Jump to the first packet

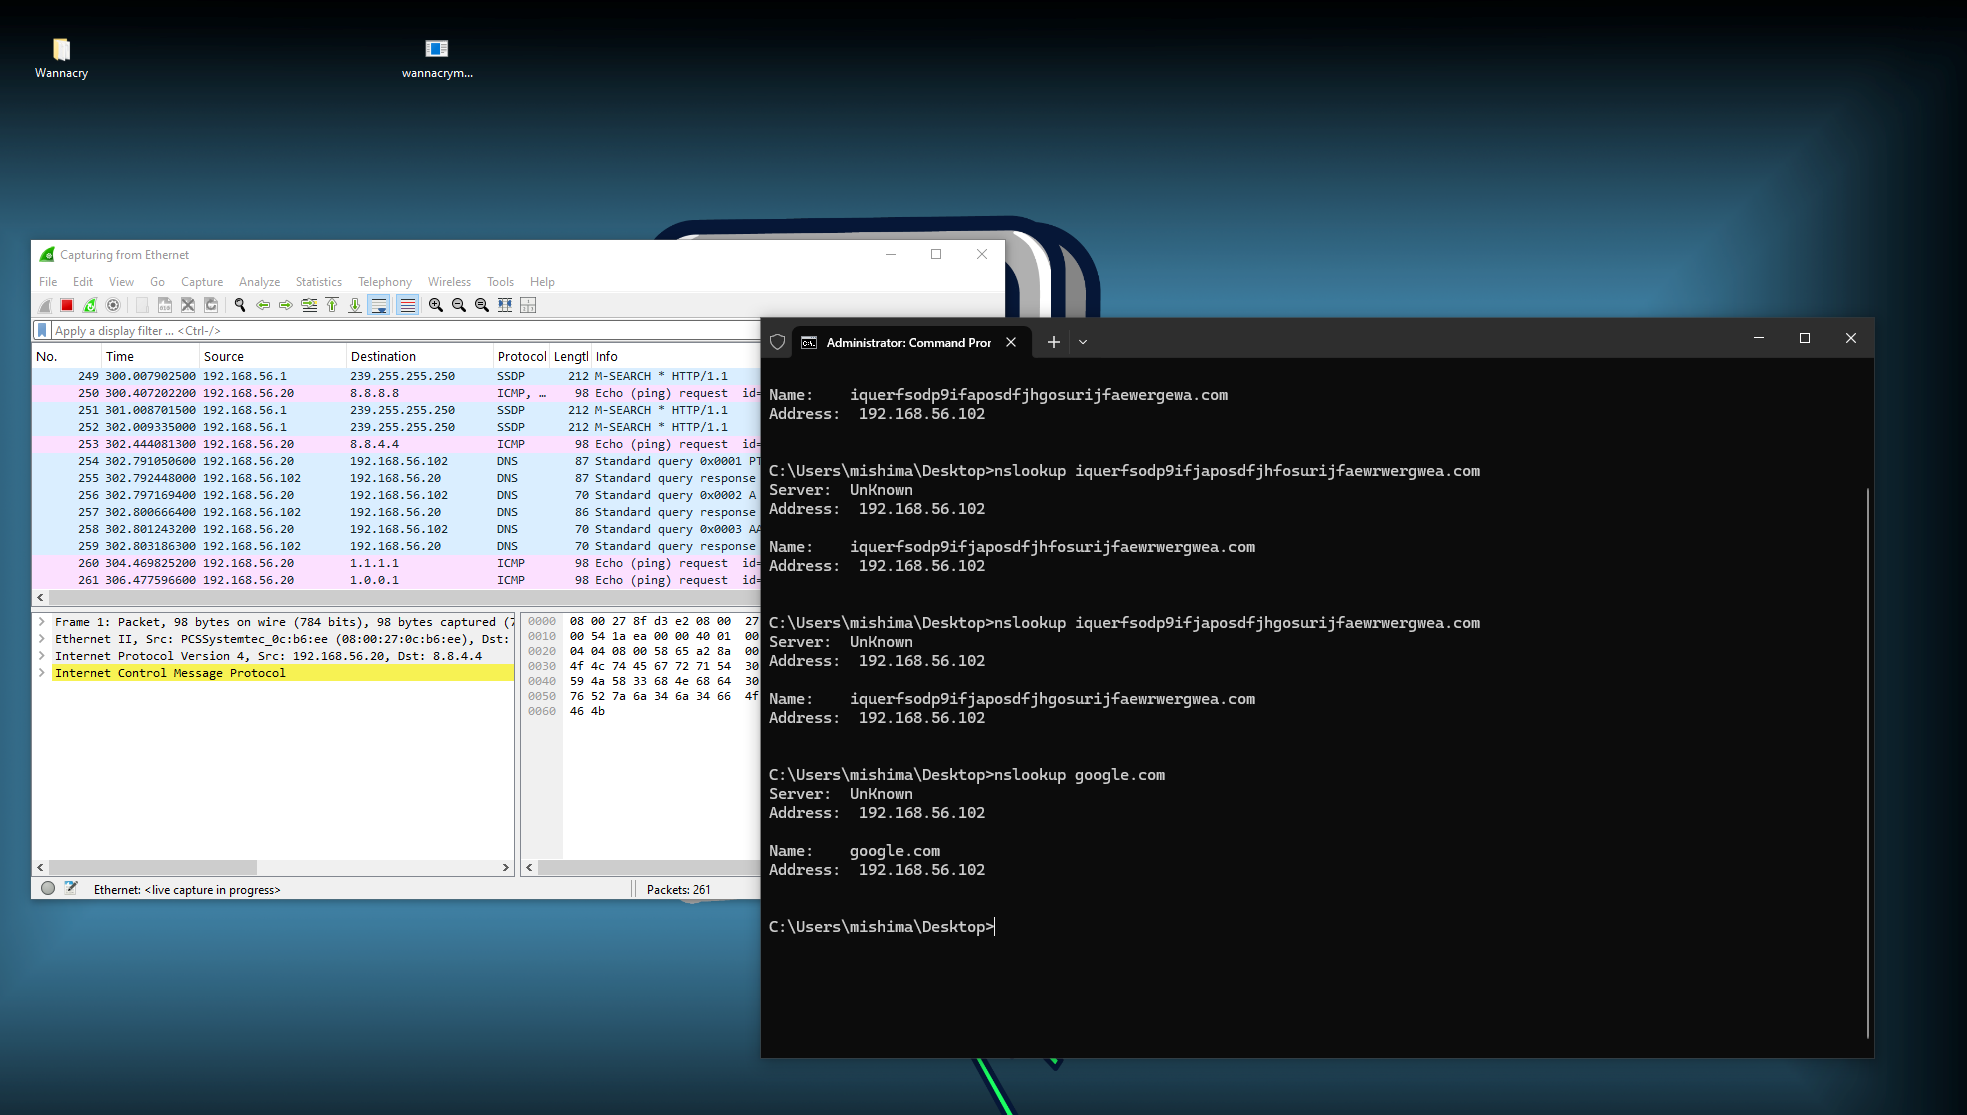coord(332,305)
